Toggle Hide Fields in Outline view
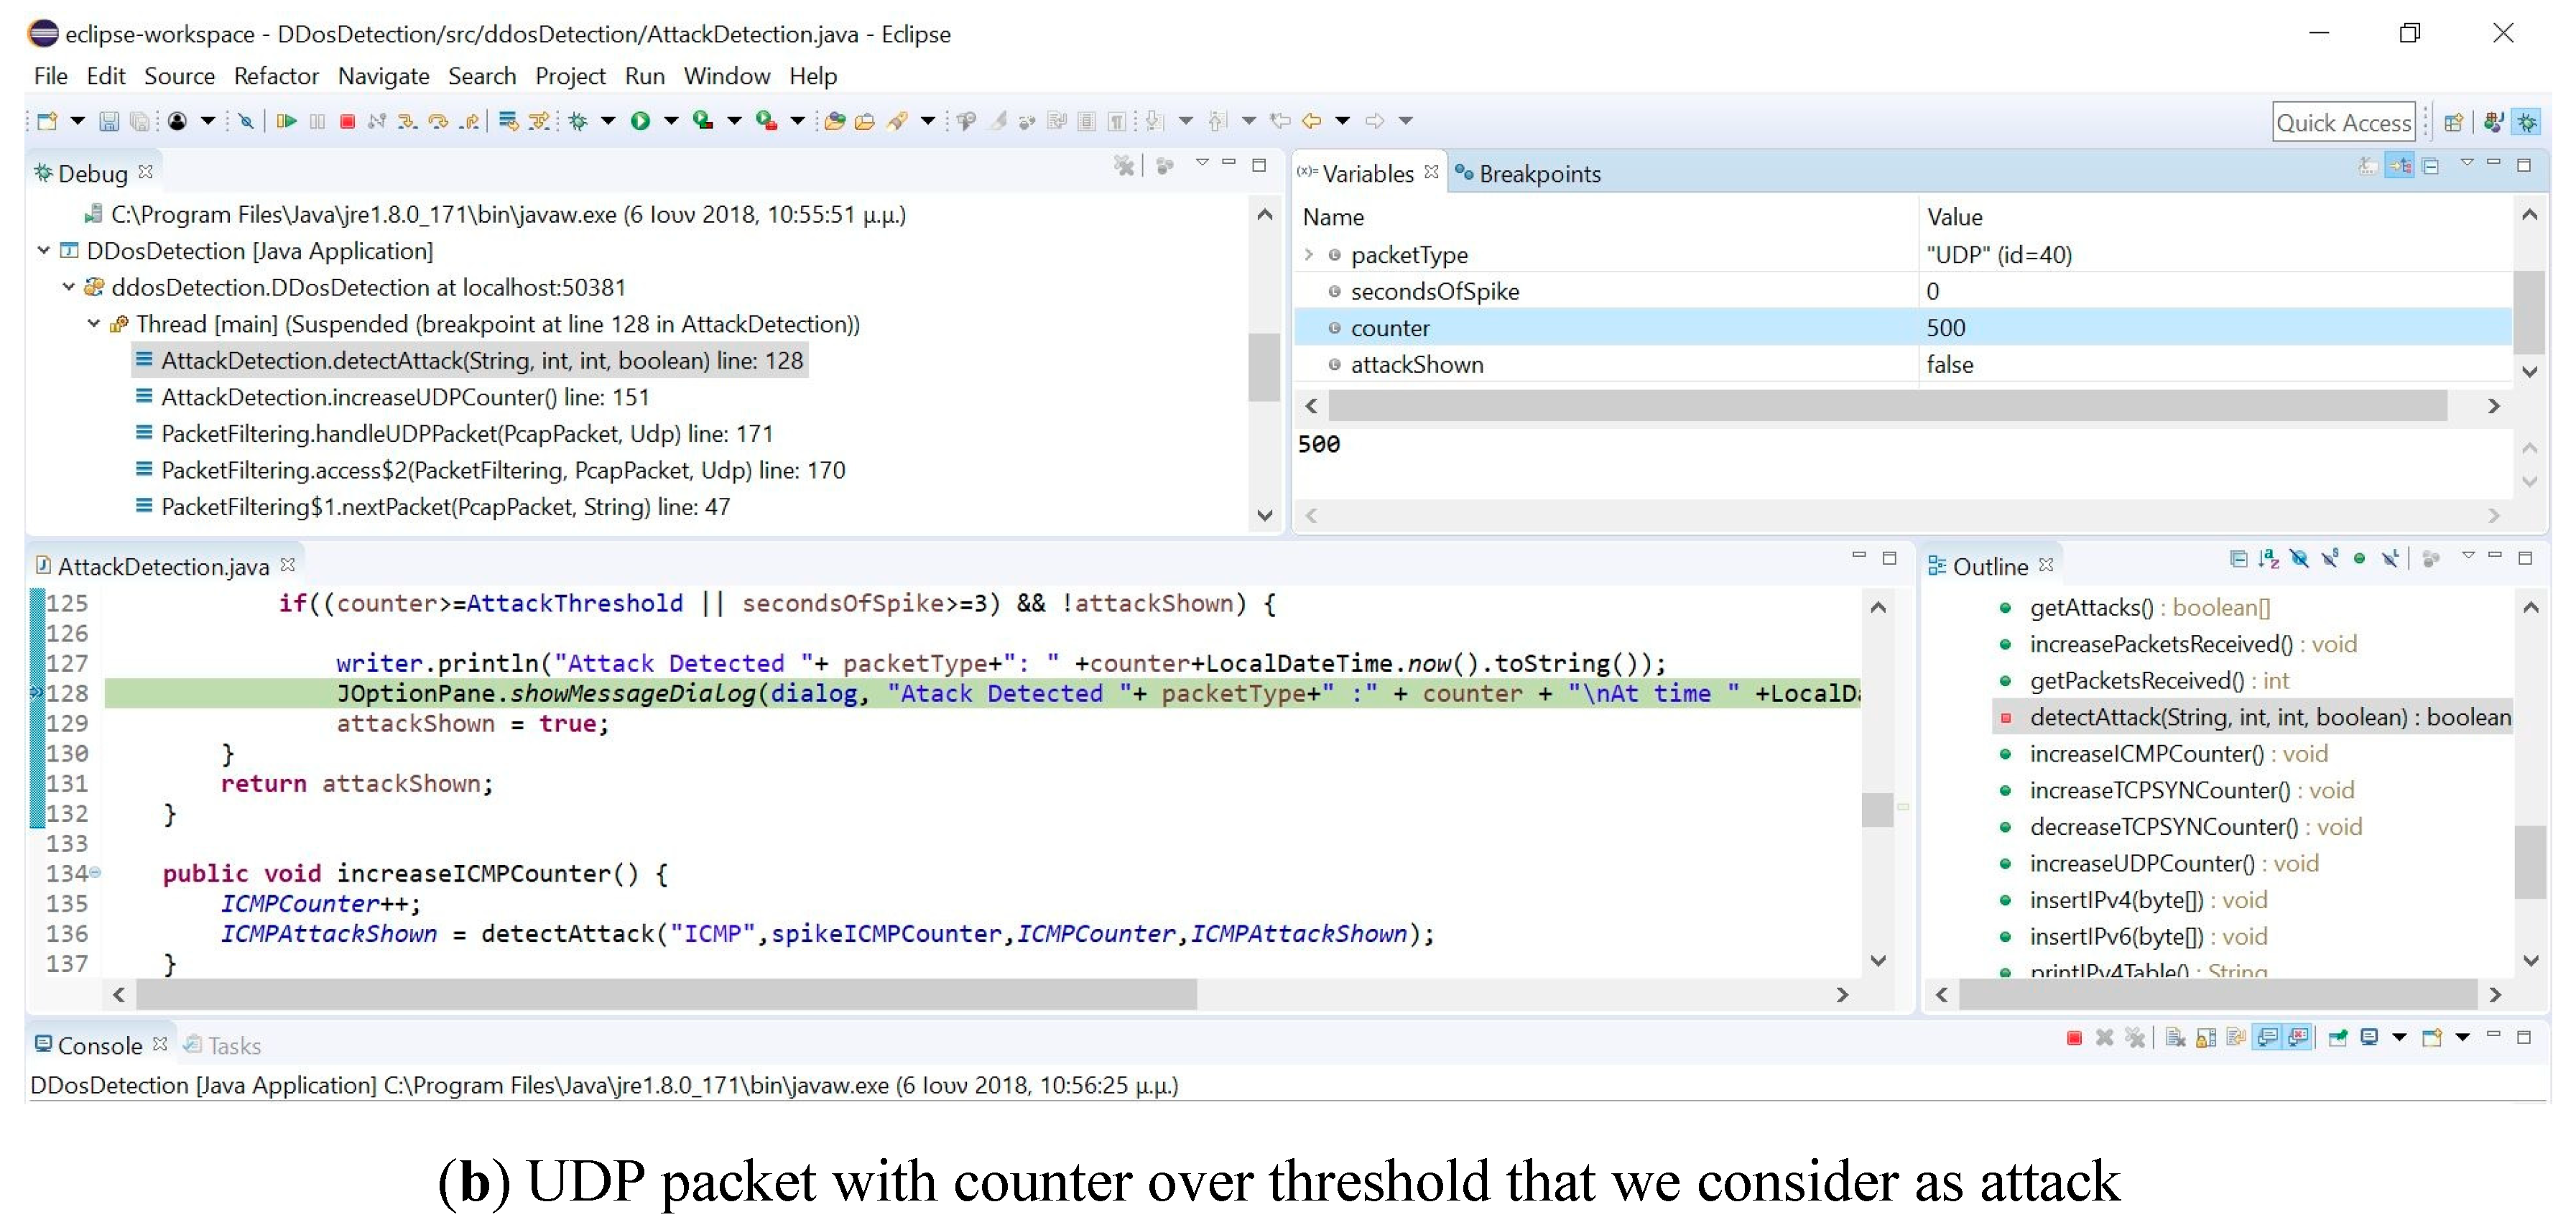This screenshot has height=1230, width=2576. [2299, 559]
